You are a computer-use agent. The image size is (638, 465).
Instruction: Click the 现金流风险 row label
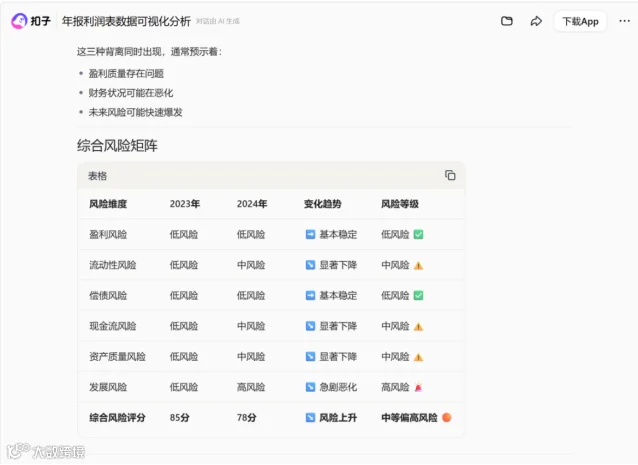pos(113,326)
